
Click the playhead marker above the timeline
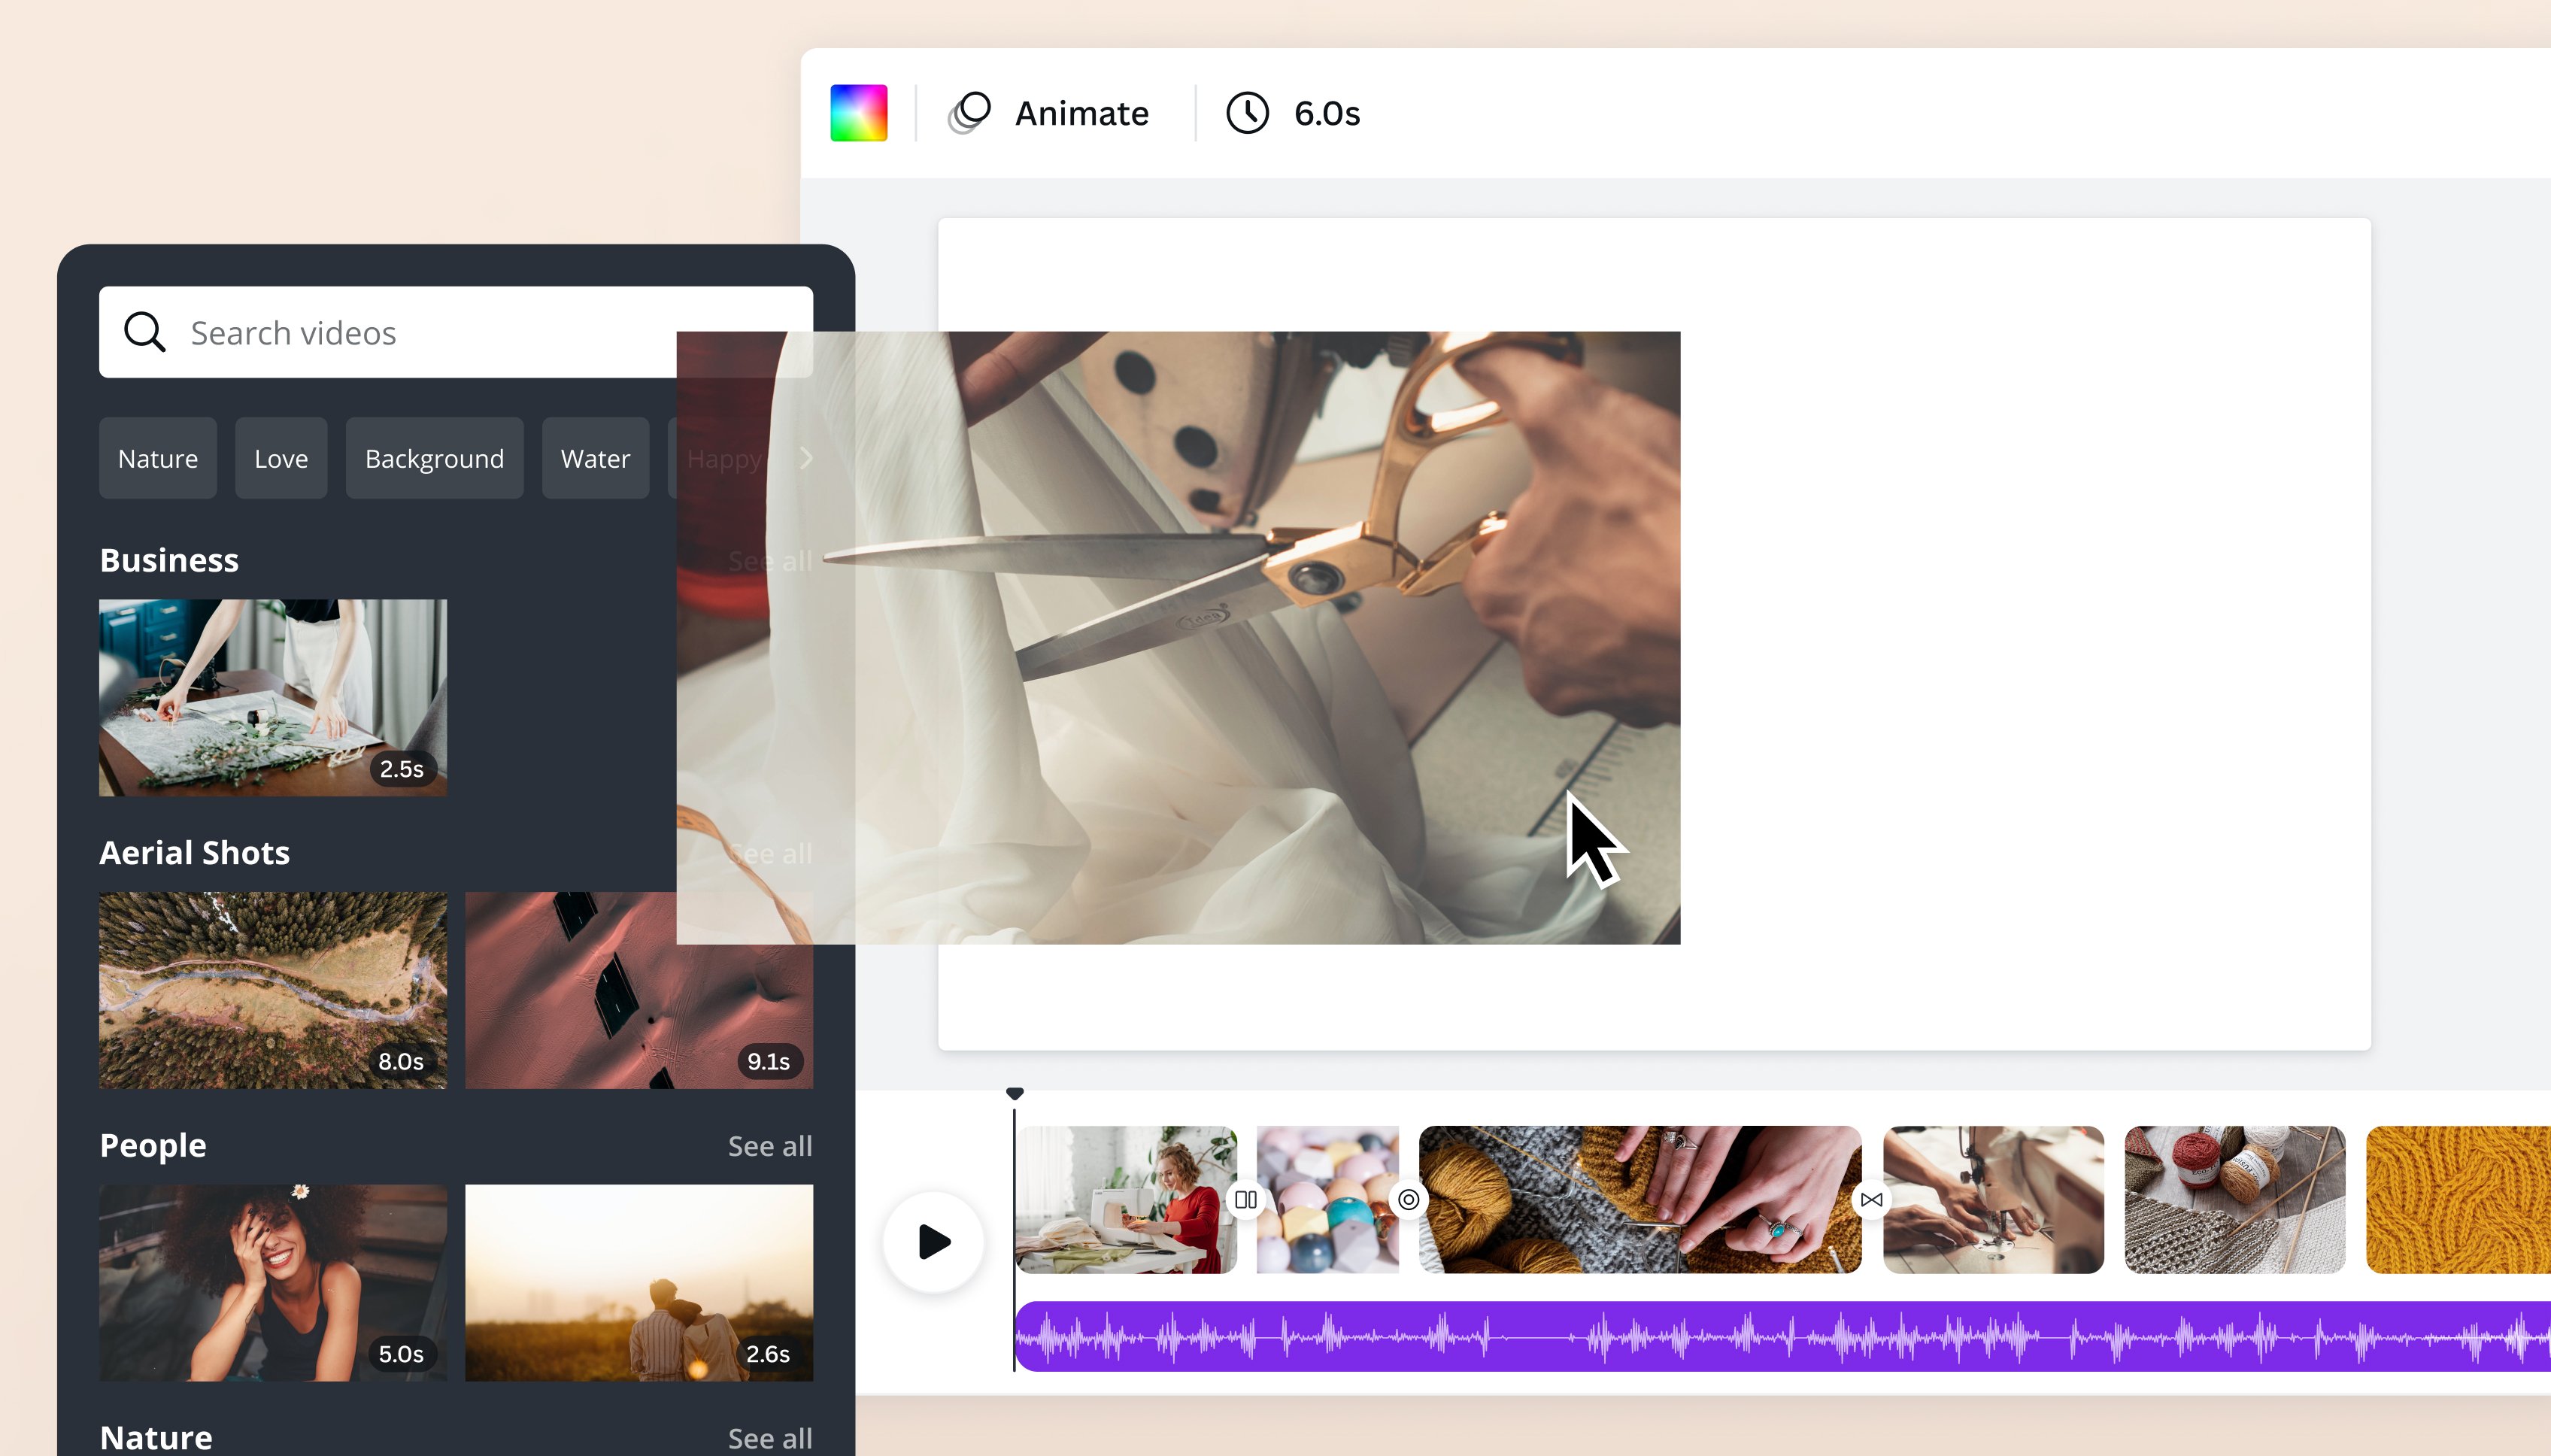[x=1016, y=1093]
